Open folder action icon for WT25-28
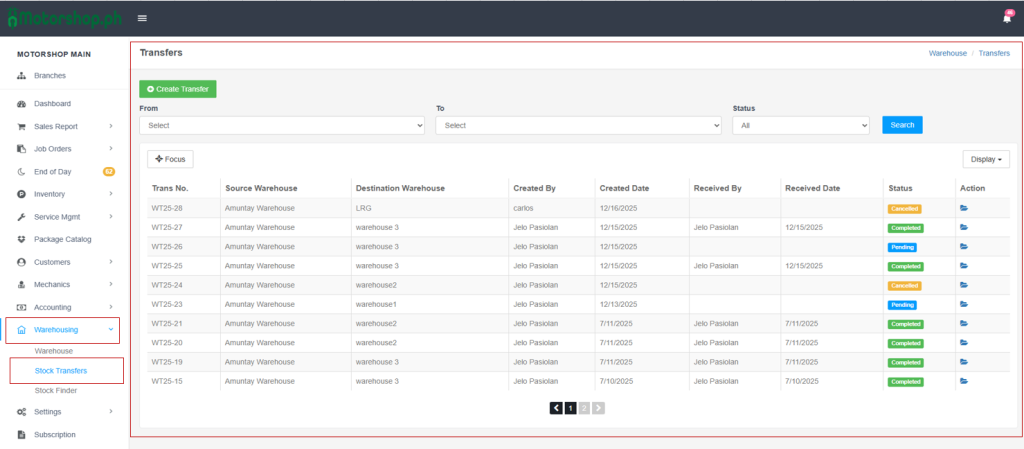This screenshot has width=1024, height=449. click(x=964, y=209)
